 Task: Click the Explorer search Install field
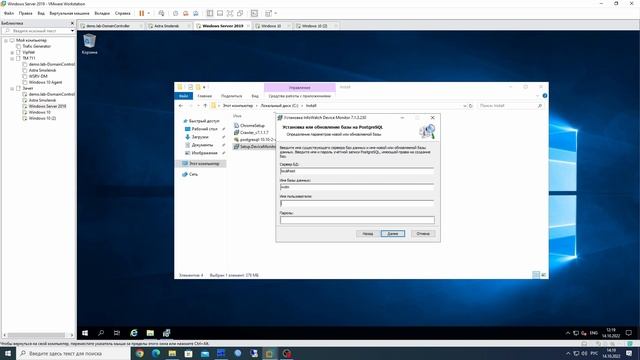click(510, 106)
